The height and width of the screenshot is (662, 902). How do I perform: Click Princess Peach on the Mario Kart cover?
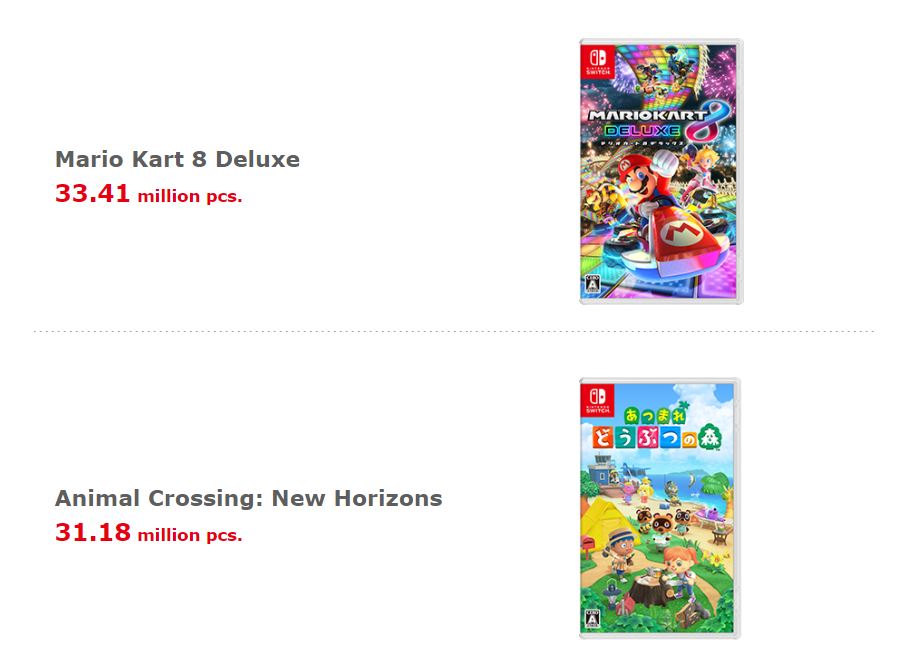click(700, 173)
